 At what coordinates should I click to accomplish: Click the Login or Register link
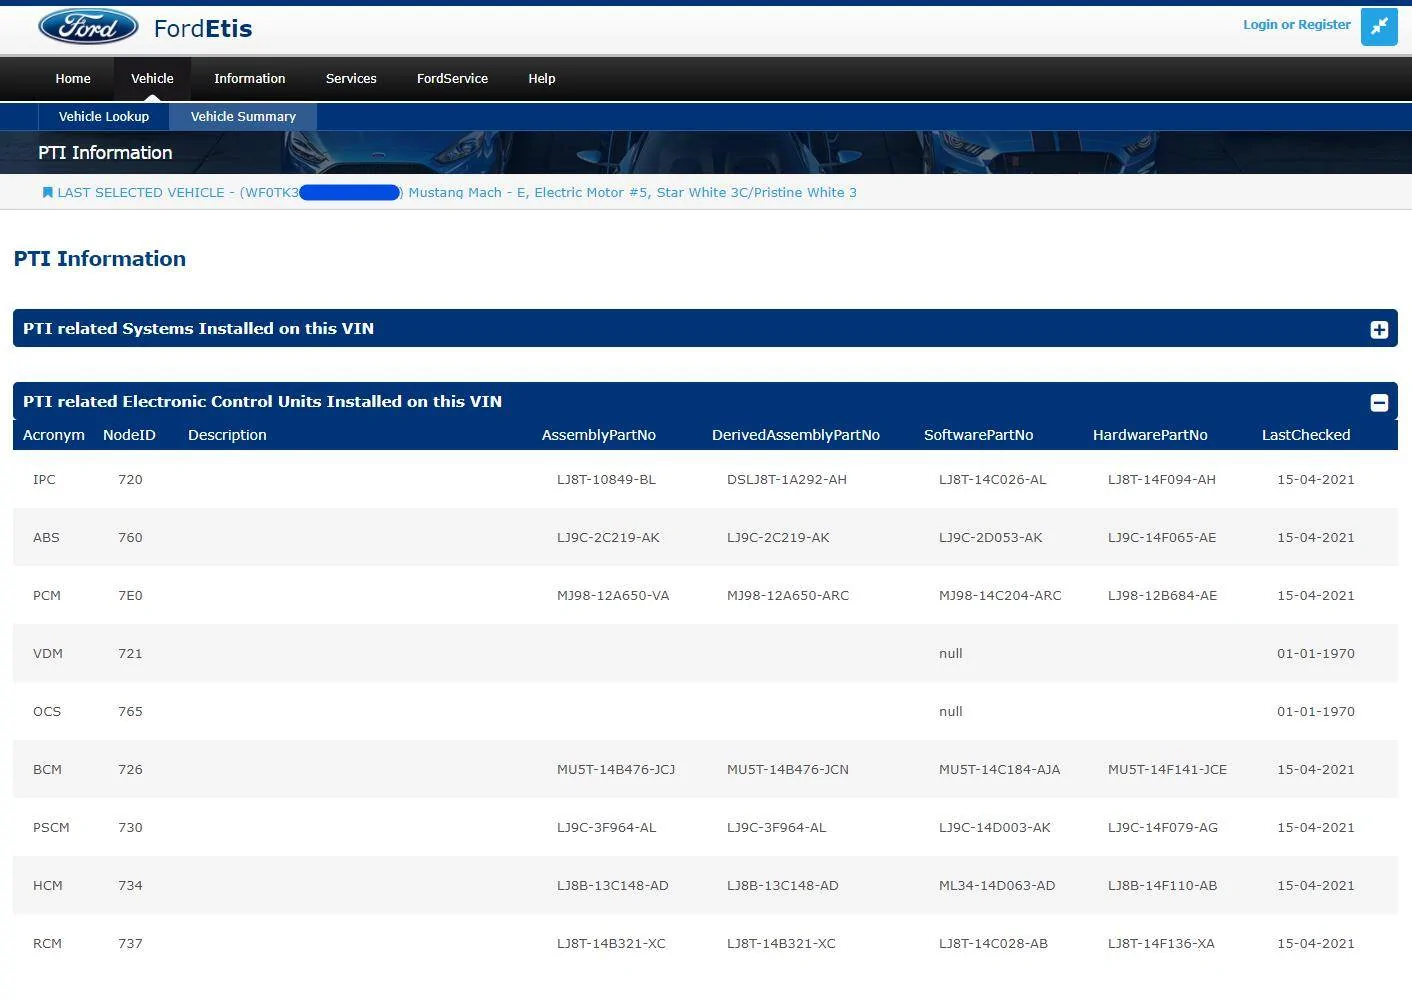pos(1297,24)
